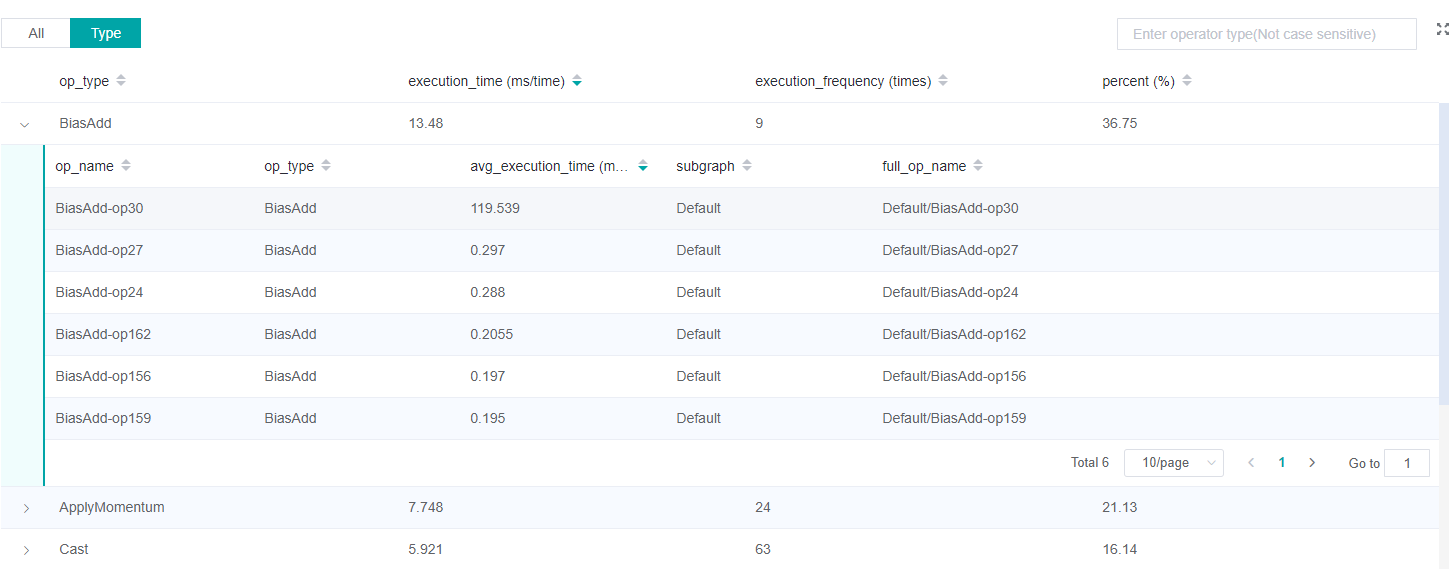This screenshot has width=1452, height=569.
Task: Go to previous page of results
Action: point(1251,463)
